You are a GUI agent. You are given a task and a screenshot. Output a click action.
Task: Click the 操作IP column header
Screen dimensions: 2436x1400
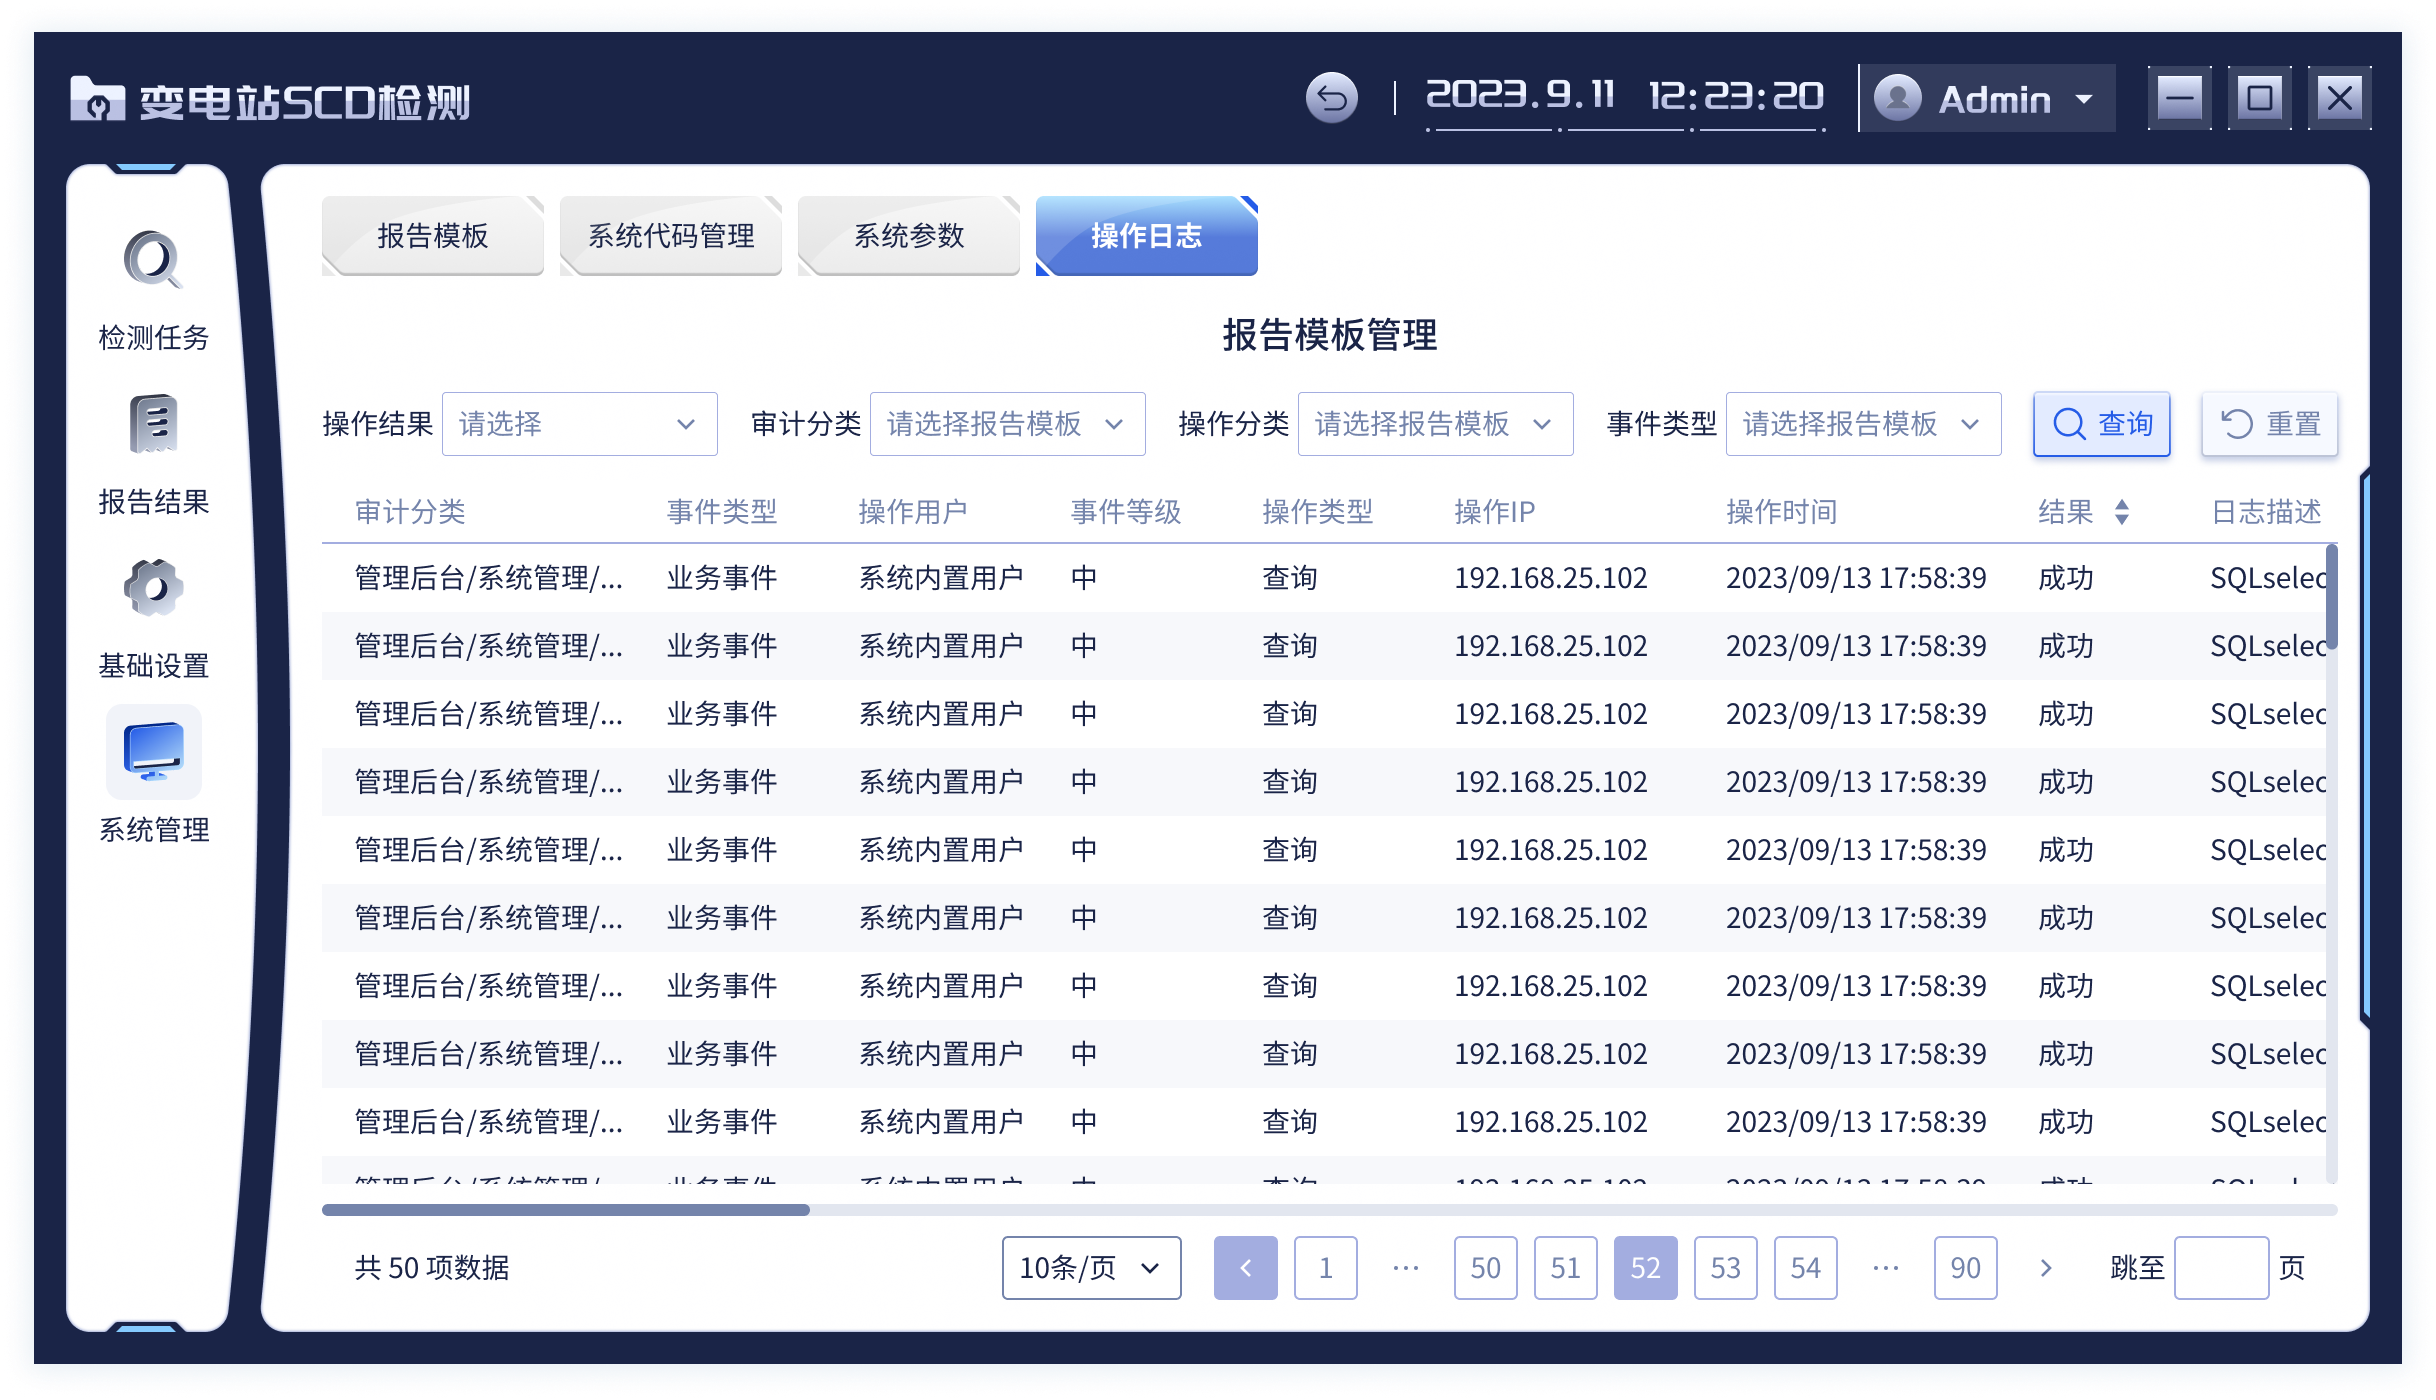coord(1495,512)
